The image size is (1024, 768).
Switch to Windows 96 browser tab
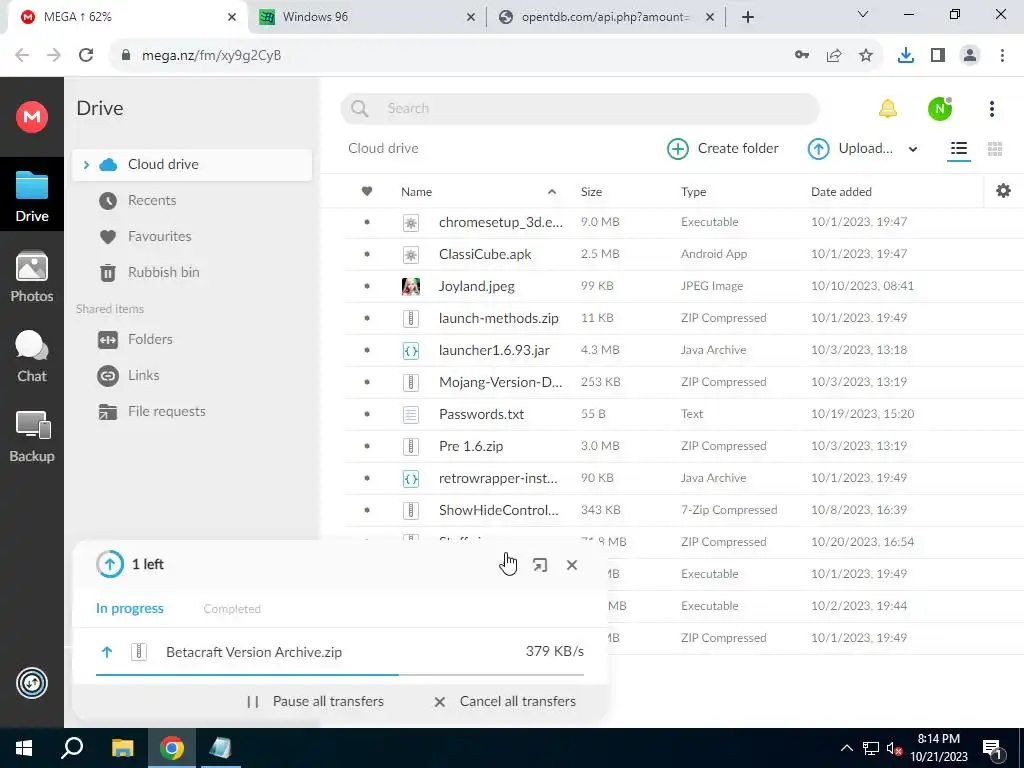(366, 17)
